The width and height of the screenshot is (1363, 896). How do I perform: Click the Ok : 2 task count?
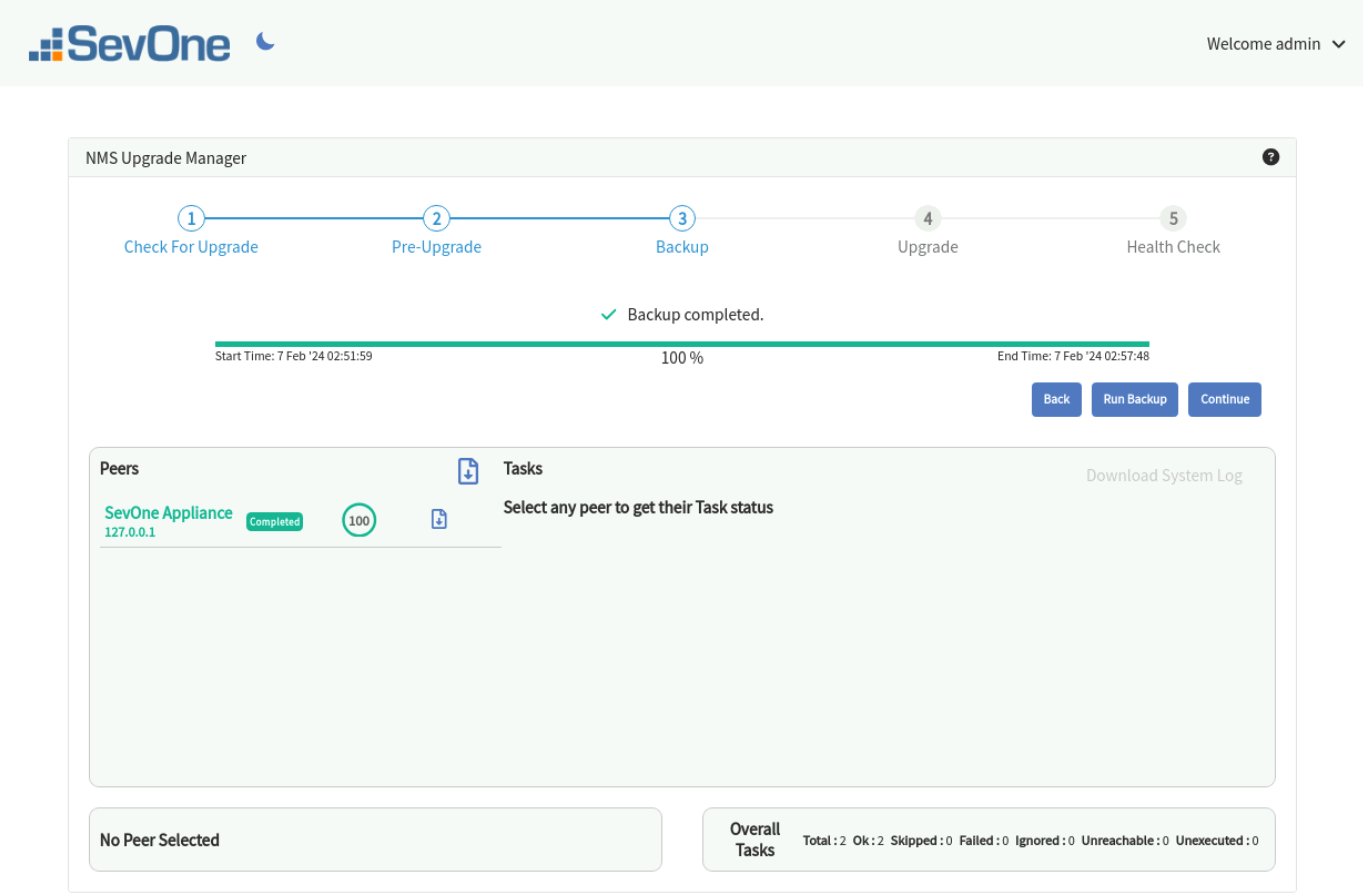(868, 841)
